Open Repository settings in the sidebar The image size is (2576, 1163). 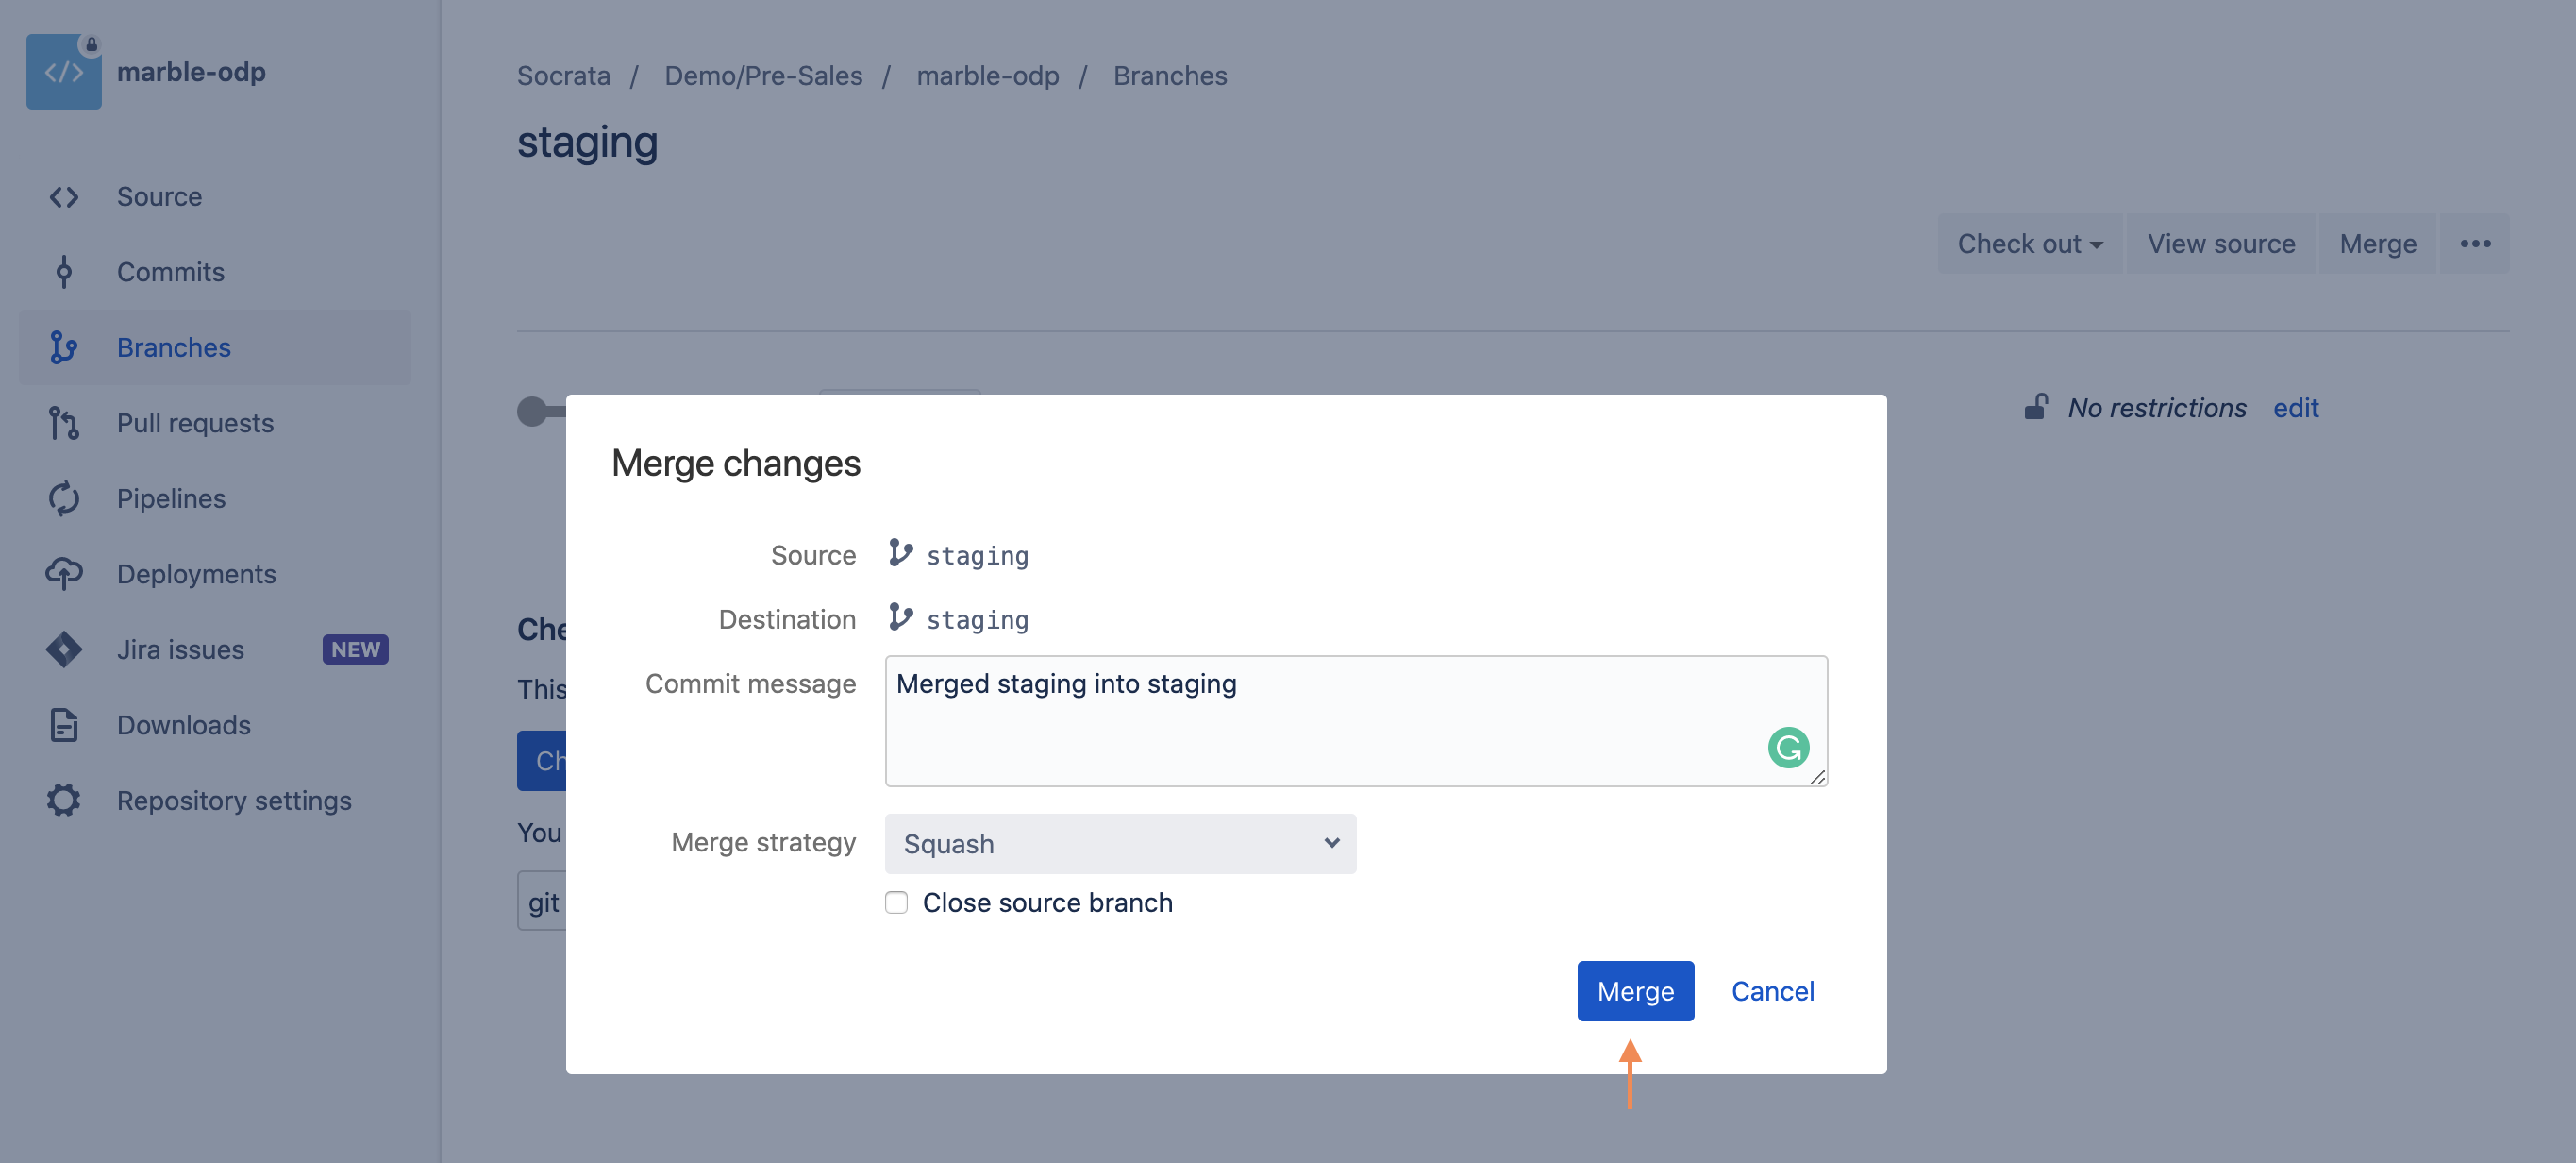pyautogui.click(x=215, y=800)
